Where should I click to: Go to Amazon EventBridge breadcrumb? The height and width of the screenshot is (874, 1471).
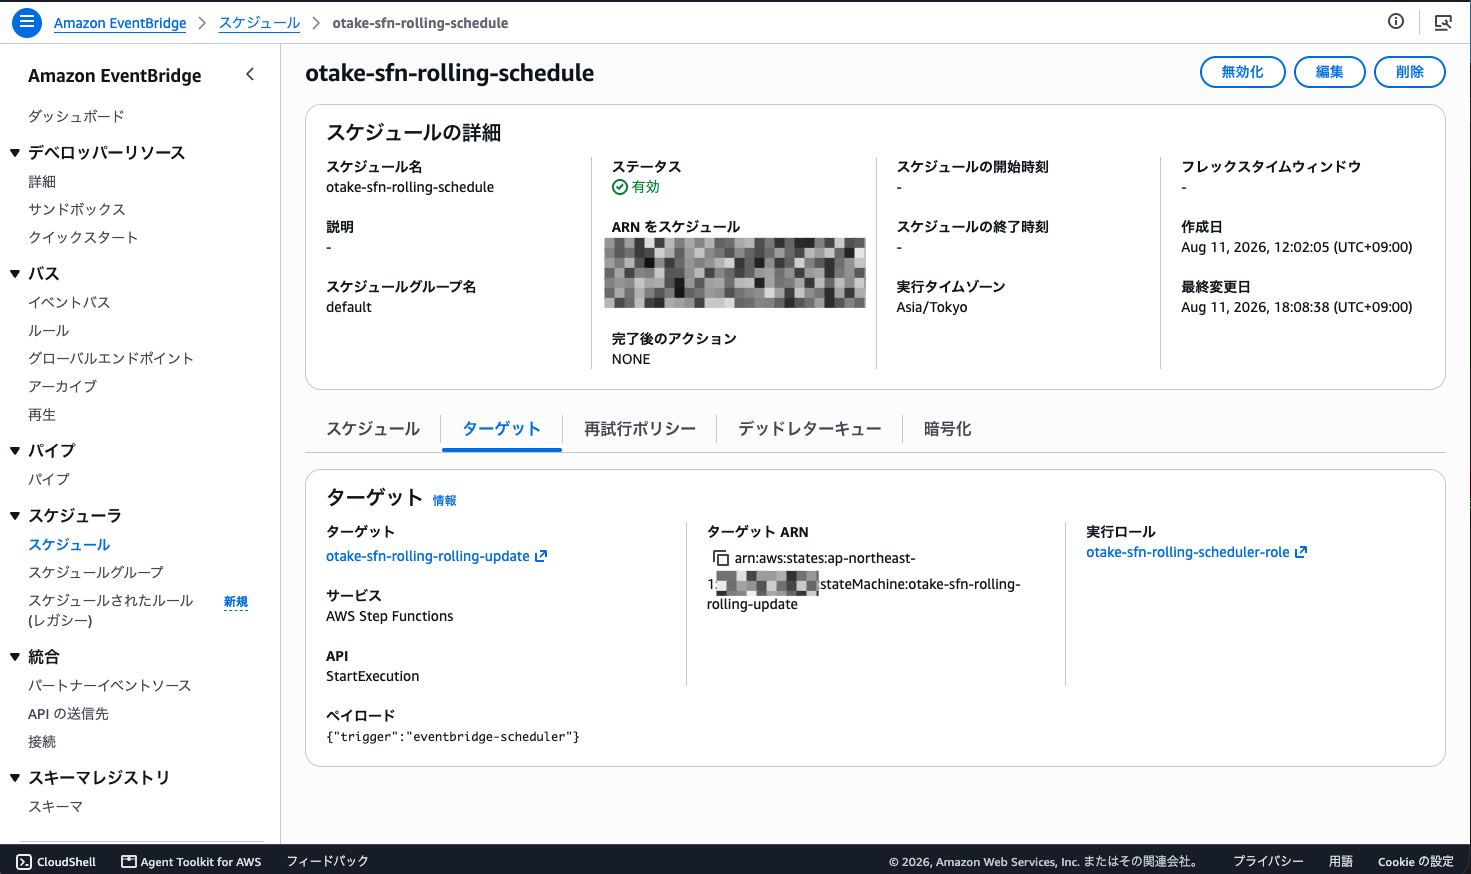[120, 23]
